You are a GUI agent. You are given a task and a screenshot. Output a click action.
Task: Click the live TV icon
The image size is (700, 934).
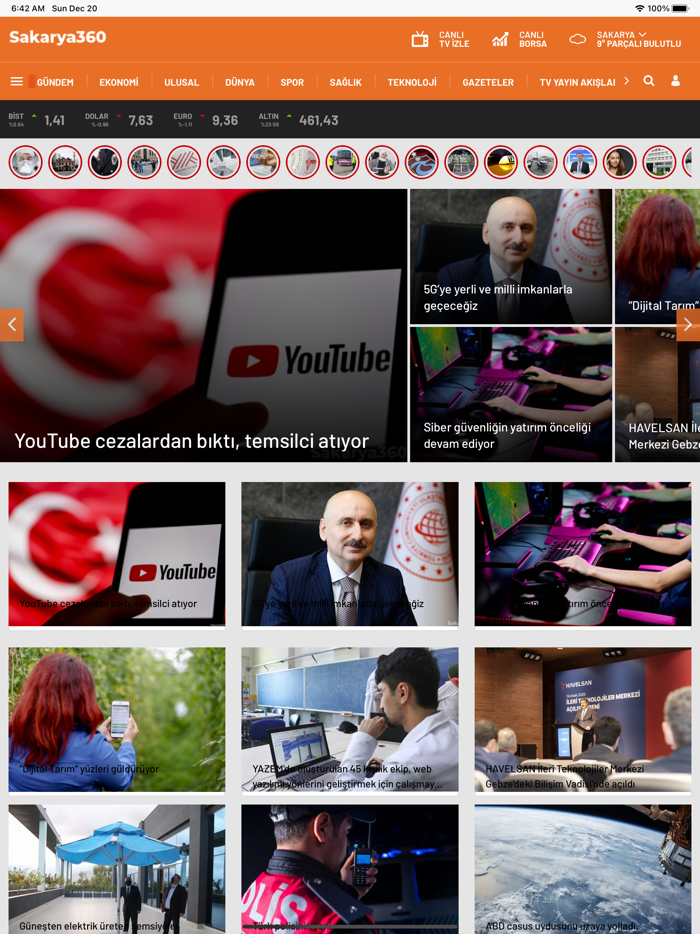420,39
